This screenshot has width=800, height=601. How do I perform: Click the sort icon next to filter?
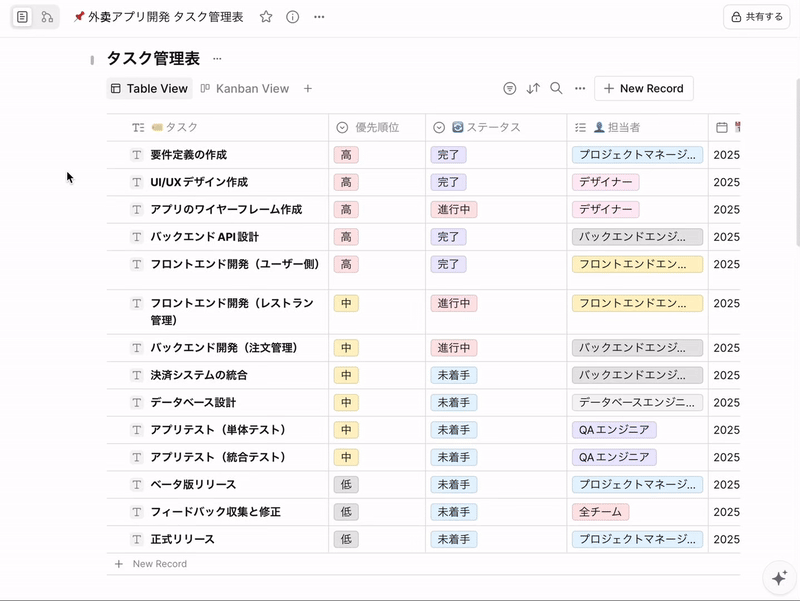(x=533, y=88)
